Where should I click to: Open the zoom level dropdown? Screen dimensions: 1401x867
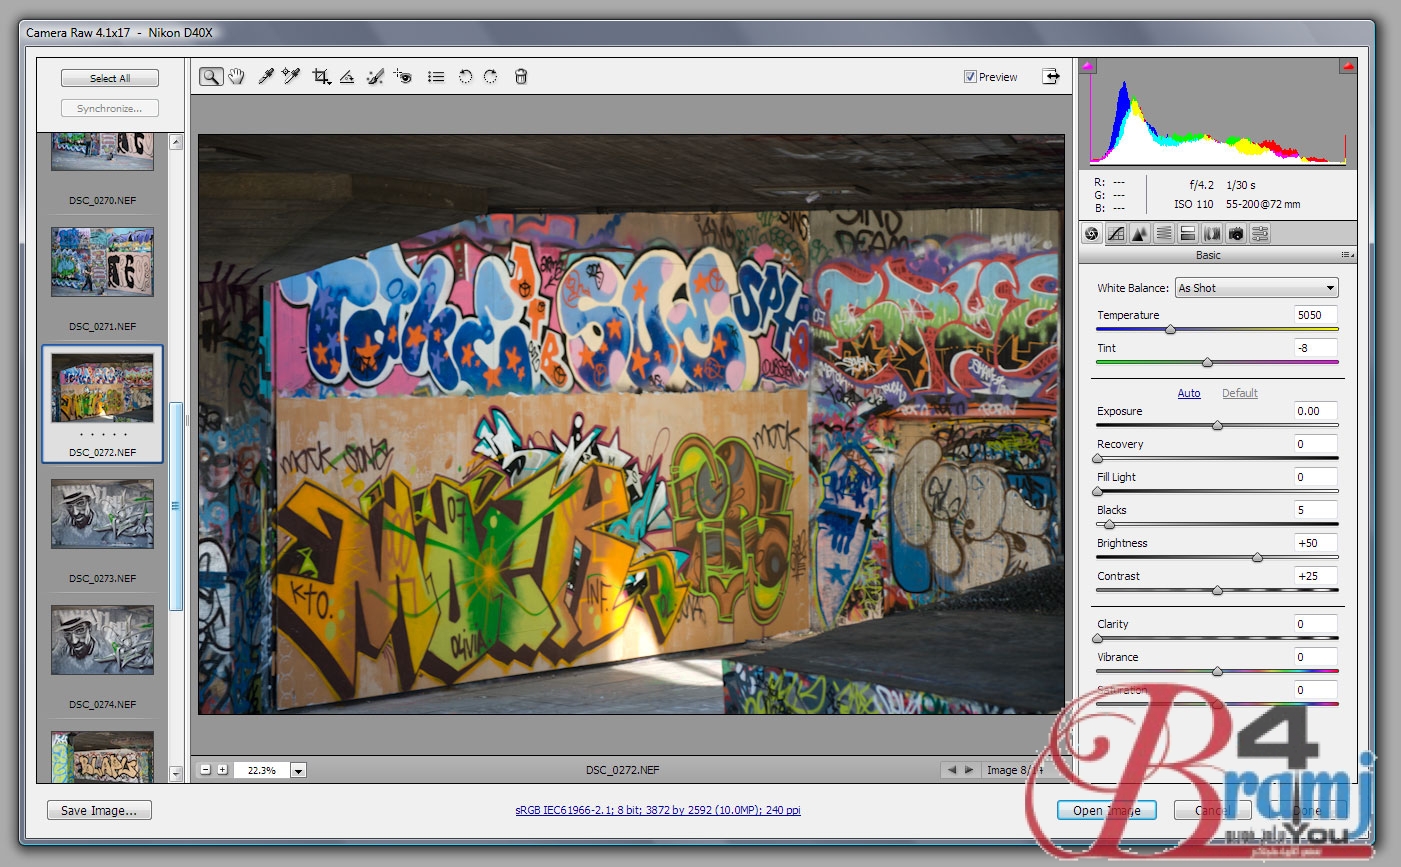[x=298, y=770]
